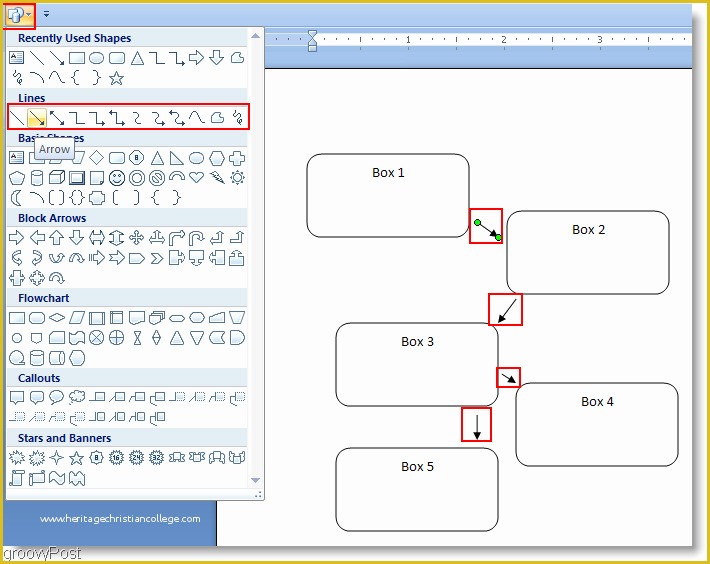Select the Heart shape
Viewport: 710px width, 564px height.
coord(196,177)
